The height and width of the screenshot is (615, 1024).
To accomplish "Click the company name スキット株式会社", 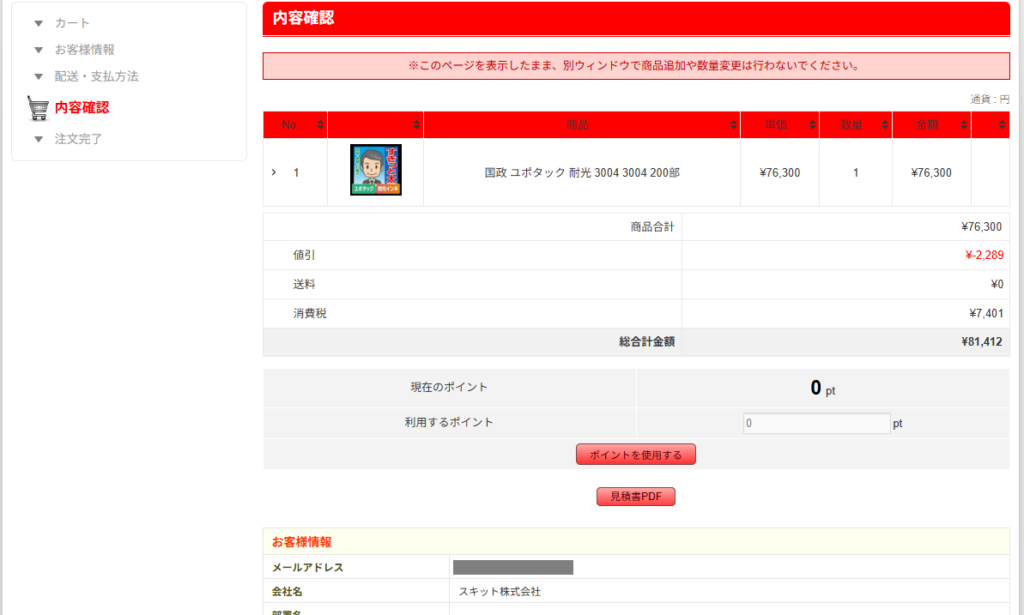I will point(500,591).
